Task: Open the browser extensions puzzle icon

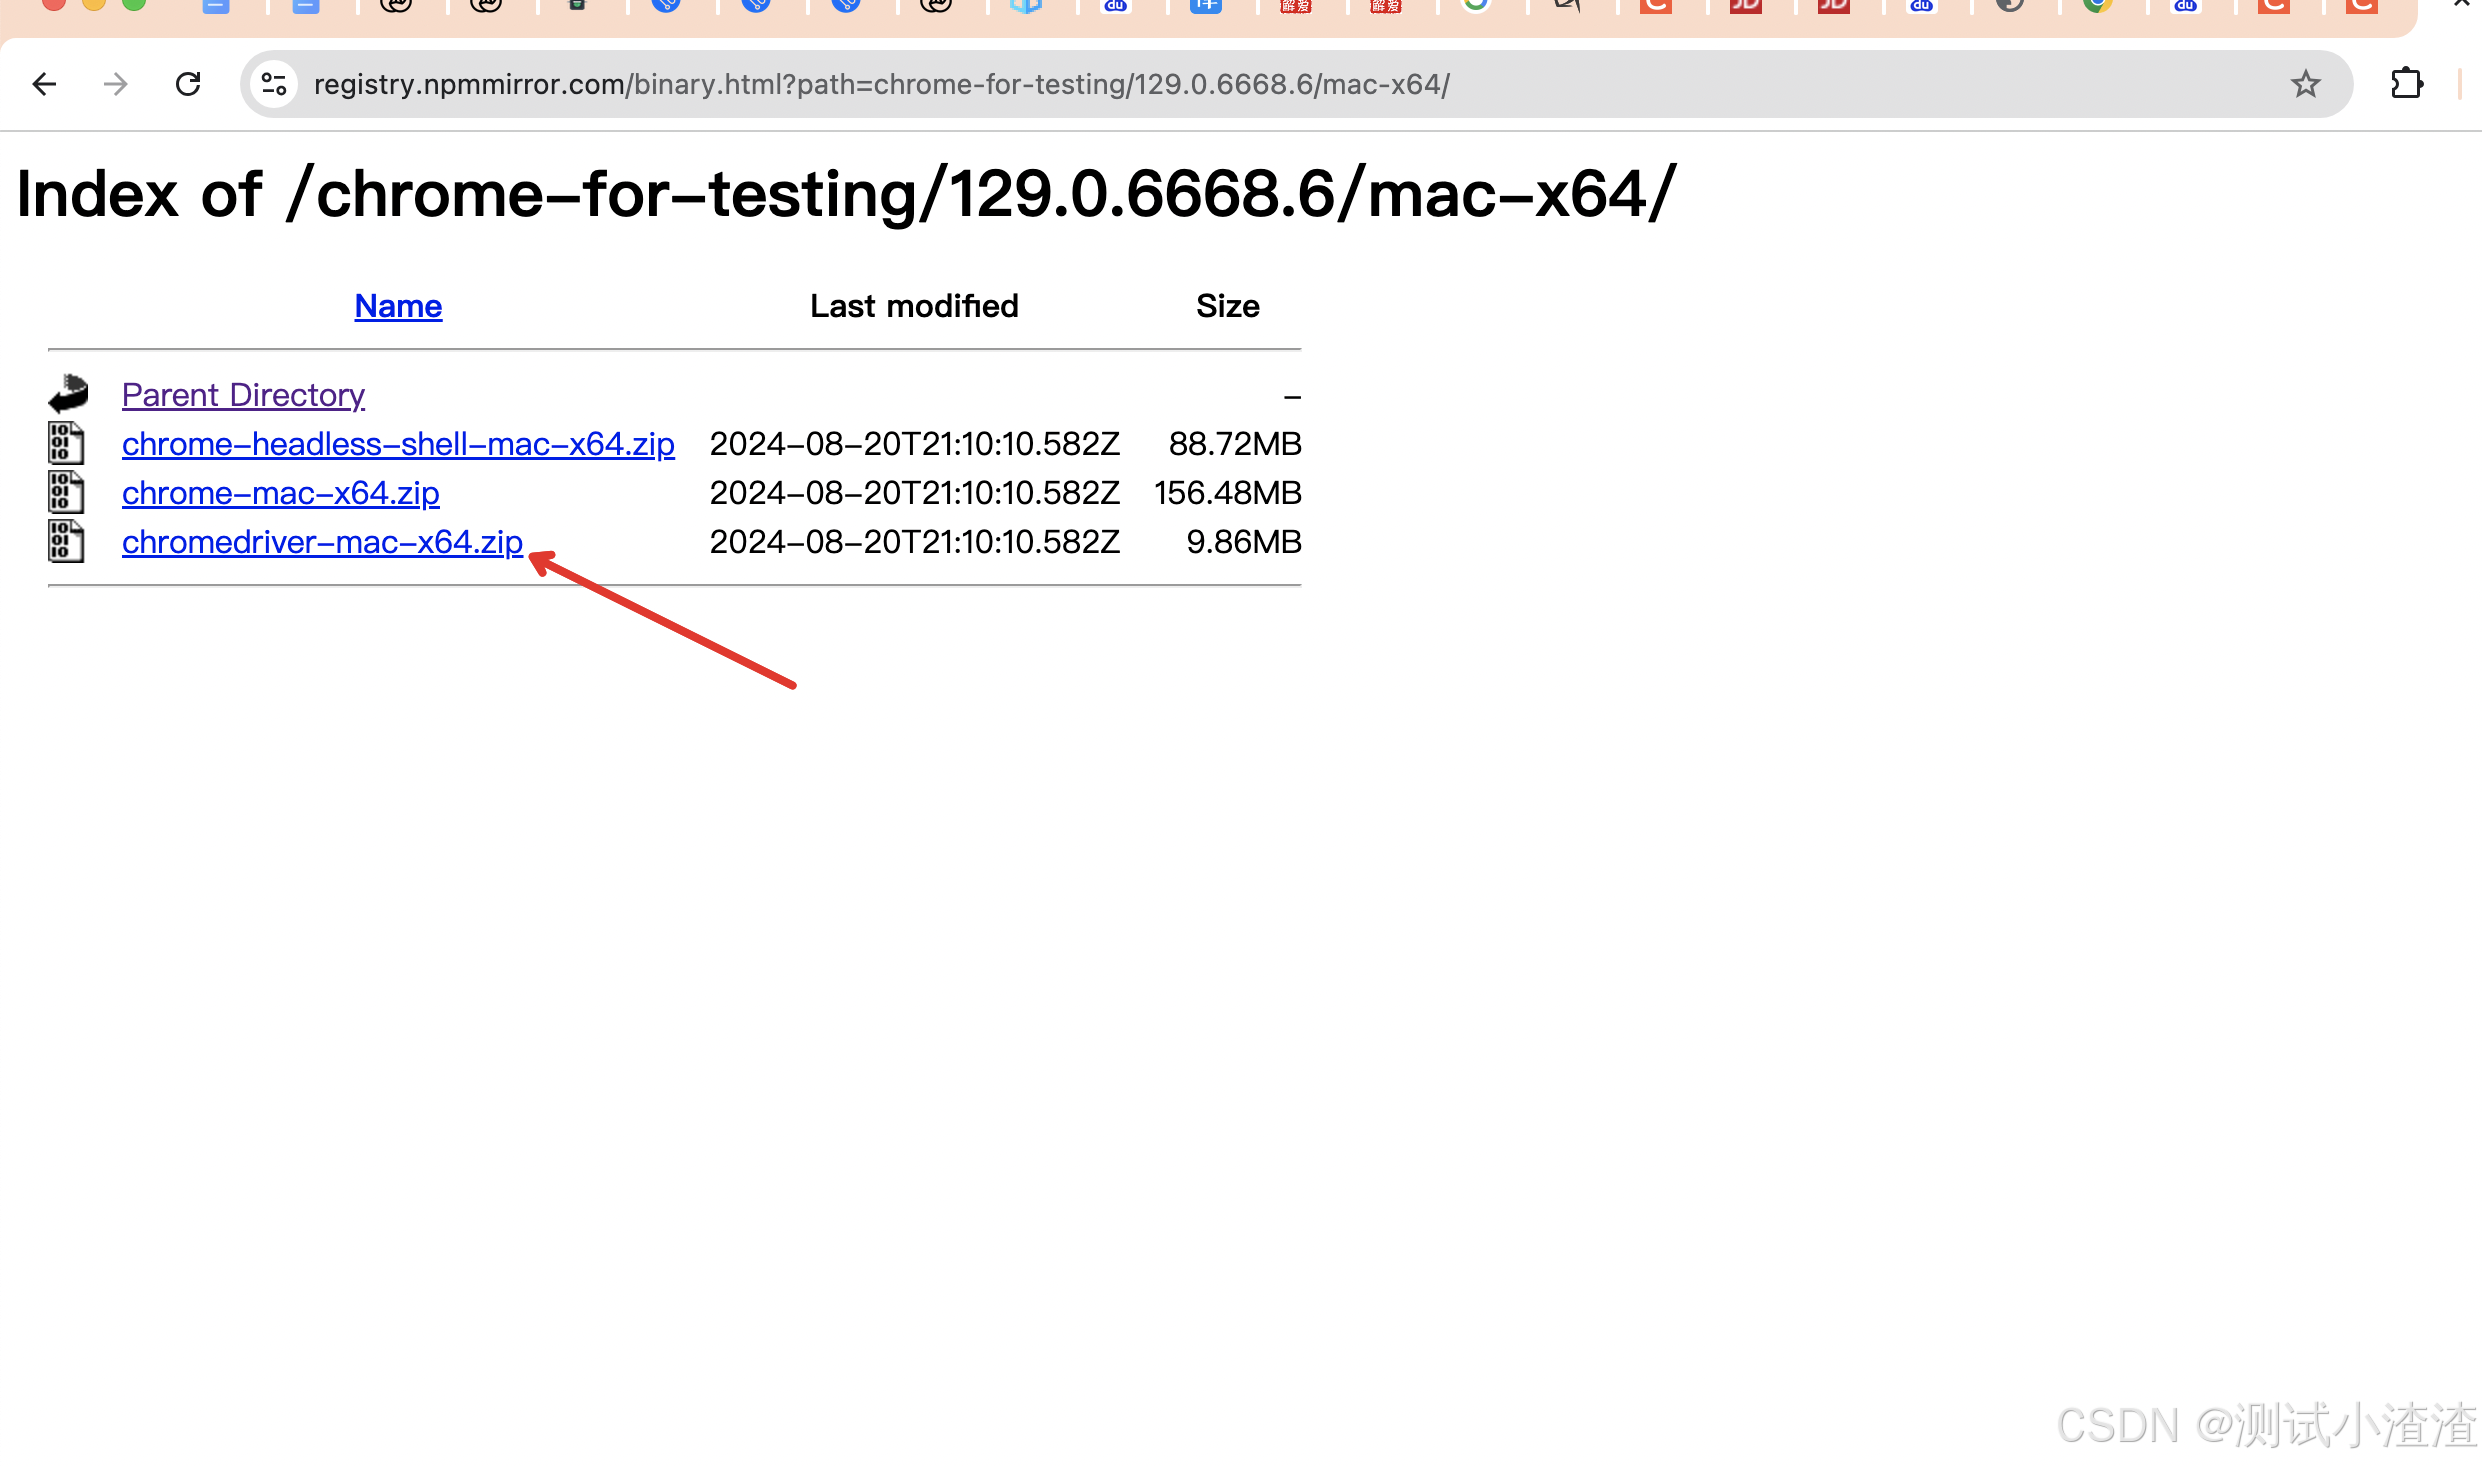Action: pos(2406,84)
